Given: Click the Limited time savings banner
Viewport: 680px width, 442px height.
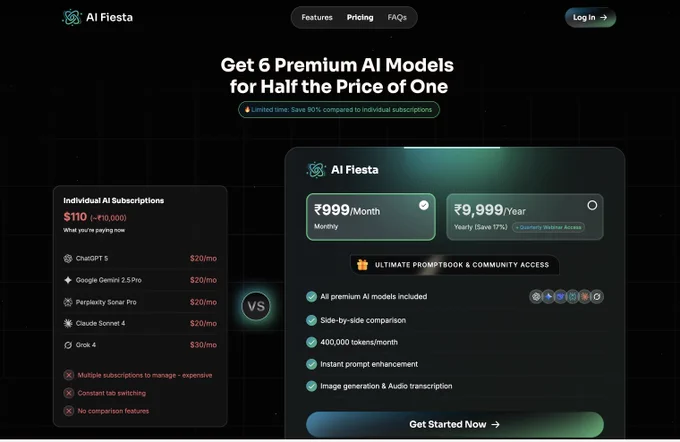Looking at the screenshot, I should coord(339,110).
